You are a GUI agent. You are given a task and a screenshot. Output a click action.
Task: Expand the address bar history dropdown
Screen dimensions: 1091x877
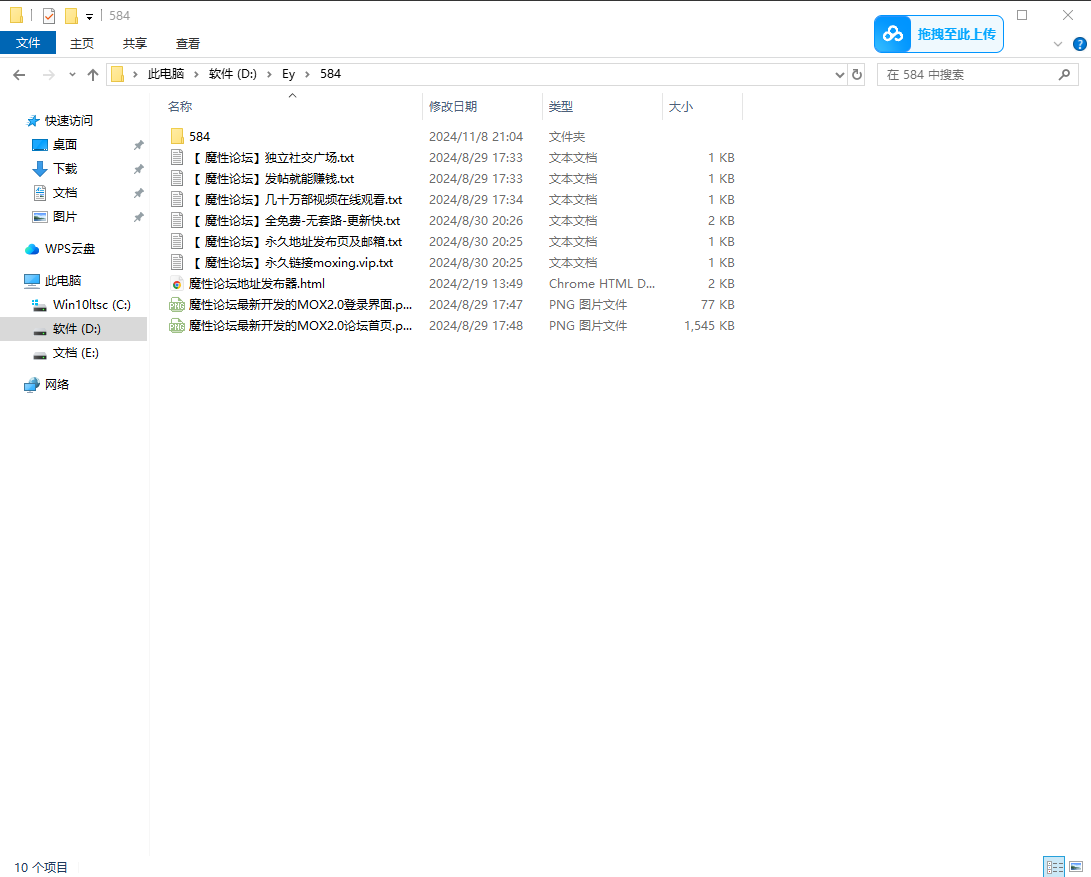[839, 74]
